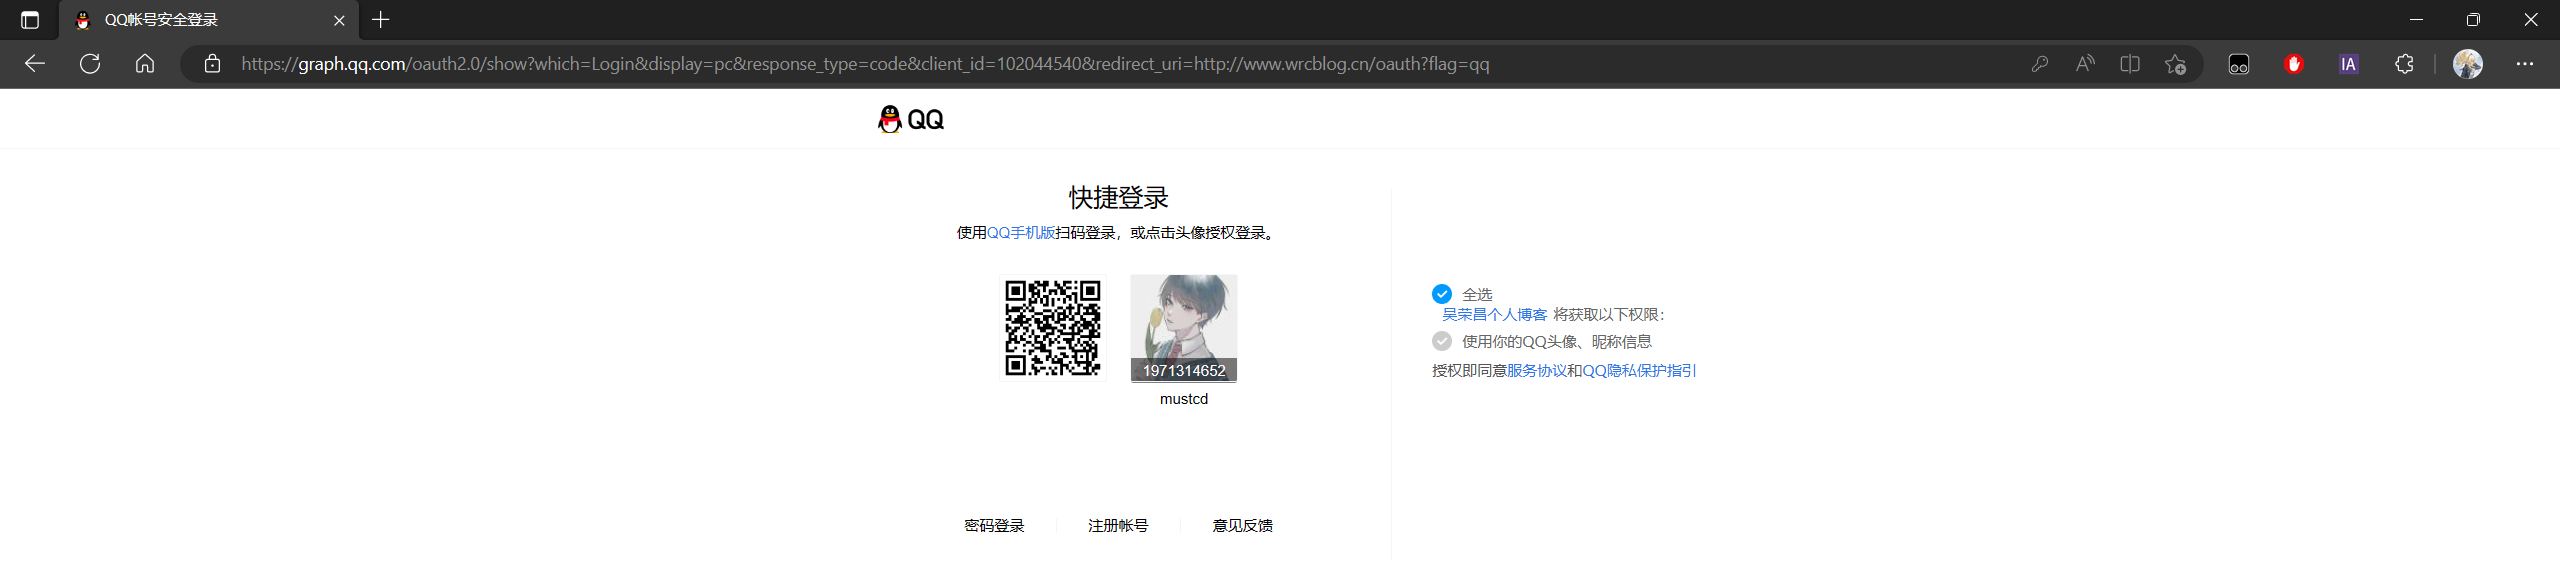Open the QQ手机版 link

pyautogui.click(x=1021, y=233)
